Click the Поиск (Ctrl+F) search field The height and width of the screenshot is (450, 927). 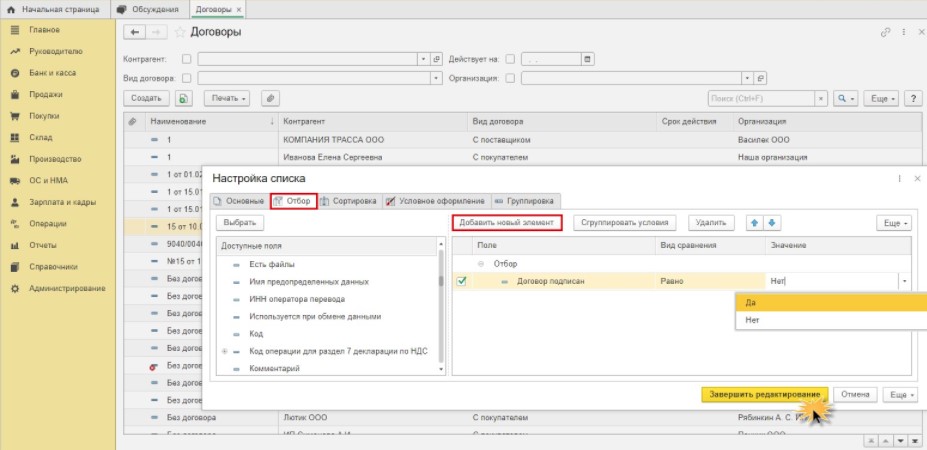(765, 99)
